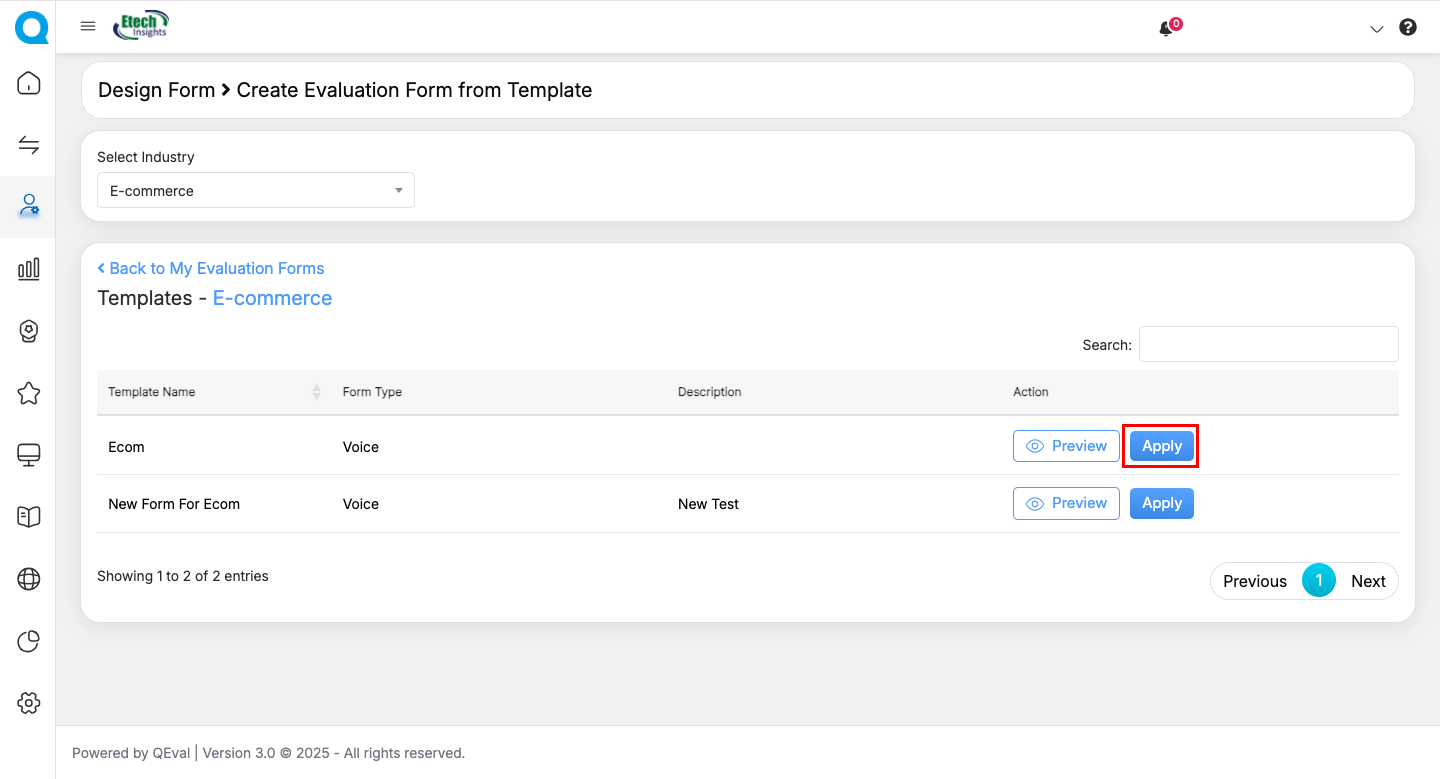Expand the user profile chevron in header

point(1376,29)
